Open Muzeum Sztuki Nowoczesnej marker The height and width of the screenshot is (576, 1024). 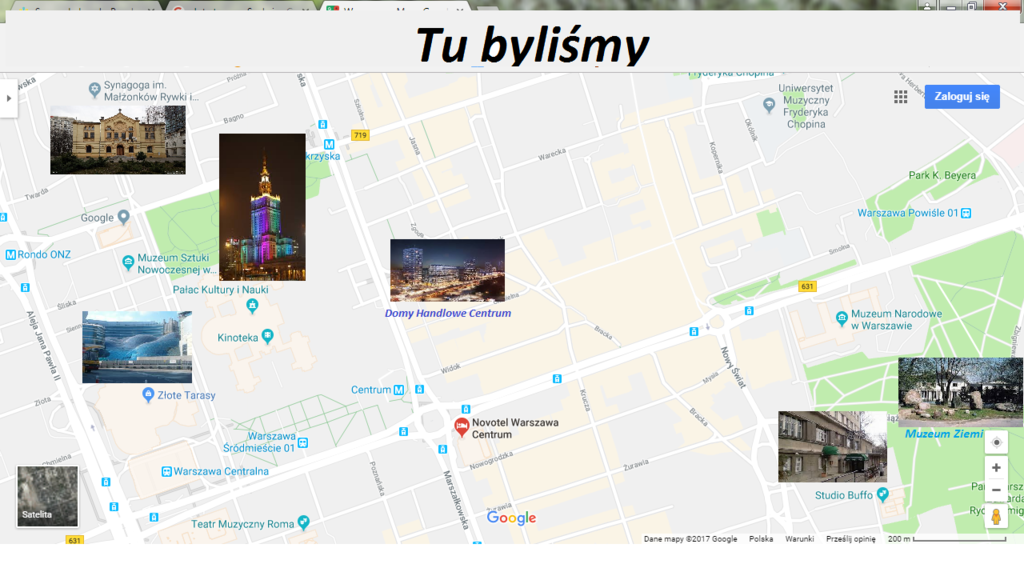[128, 263]
